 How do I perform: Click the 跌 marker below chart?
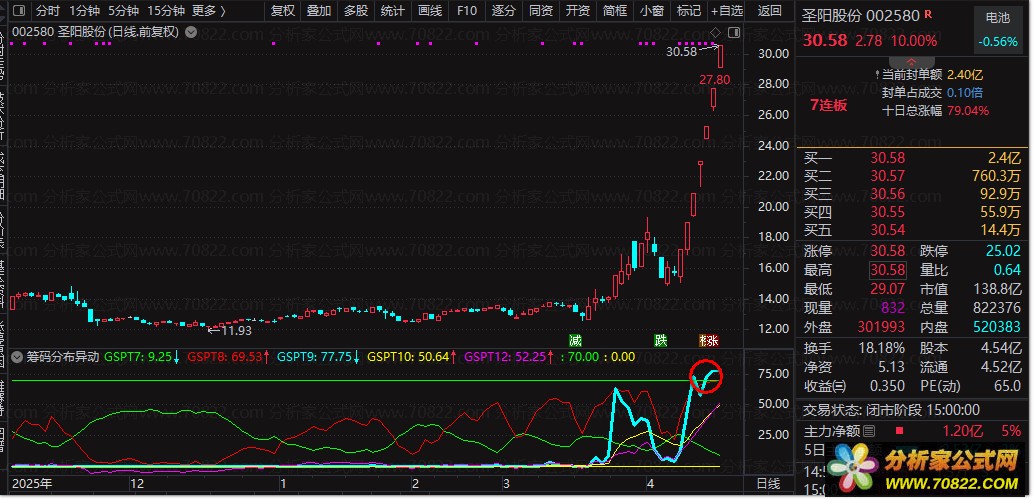(x=661, y=341)
